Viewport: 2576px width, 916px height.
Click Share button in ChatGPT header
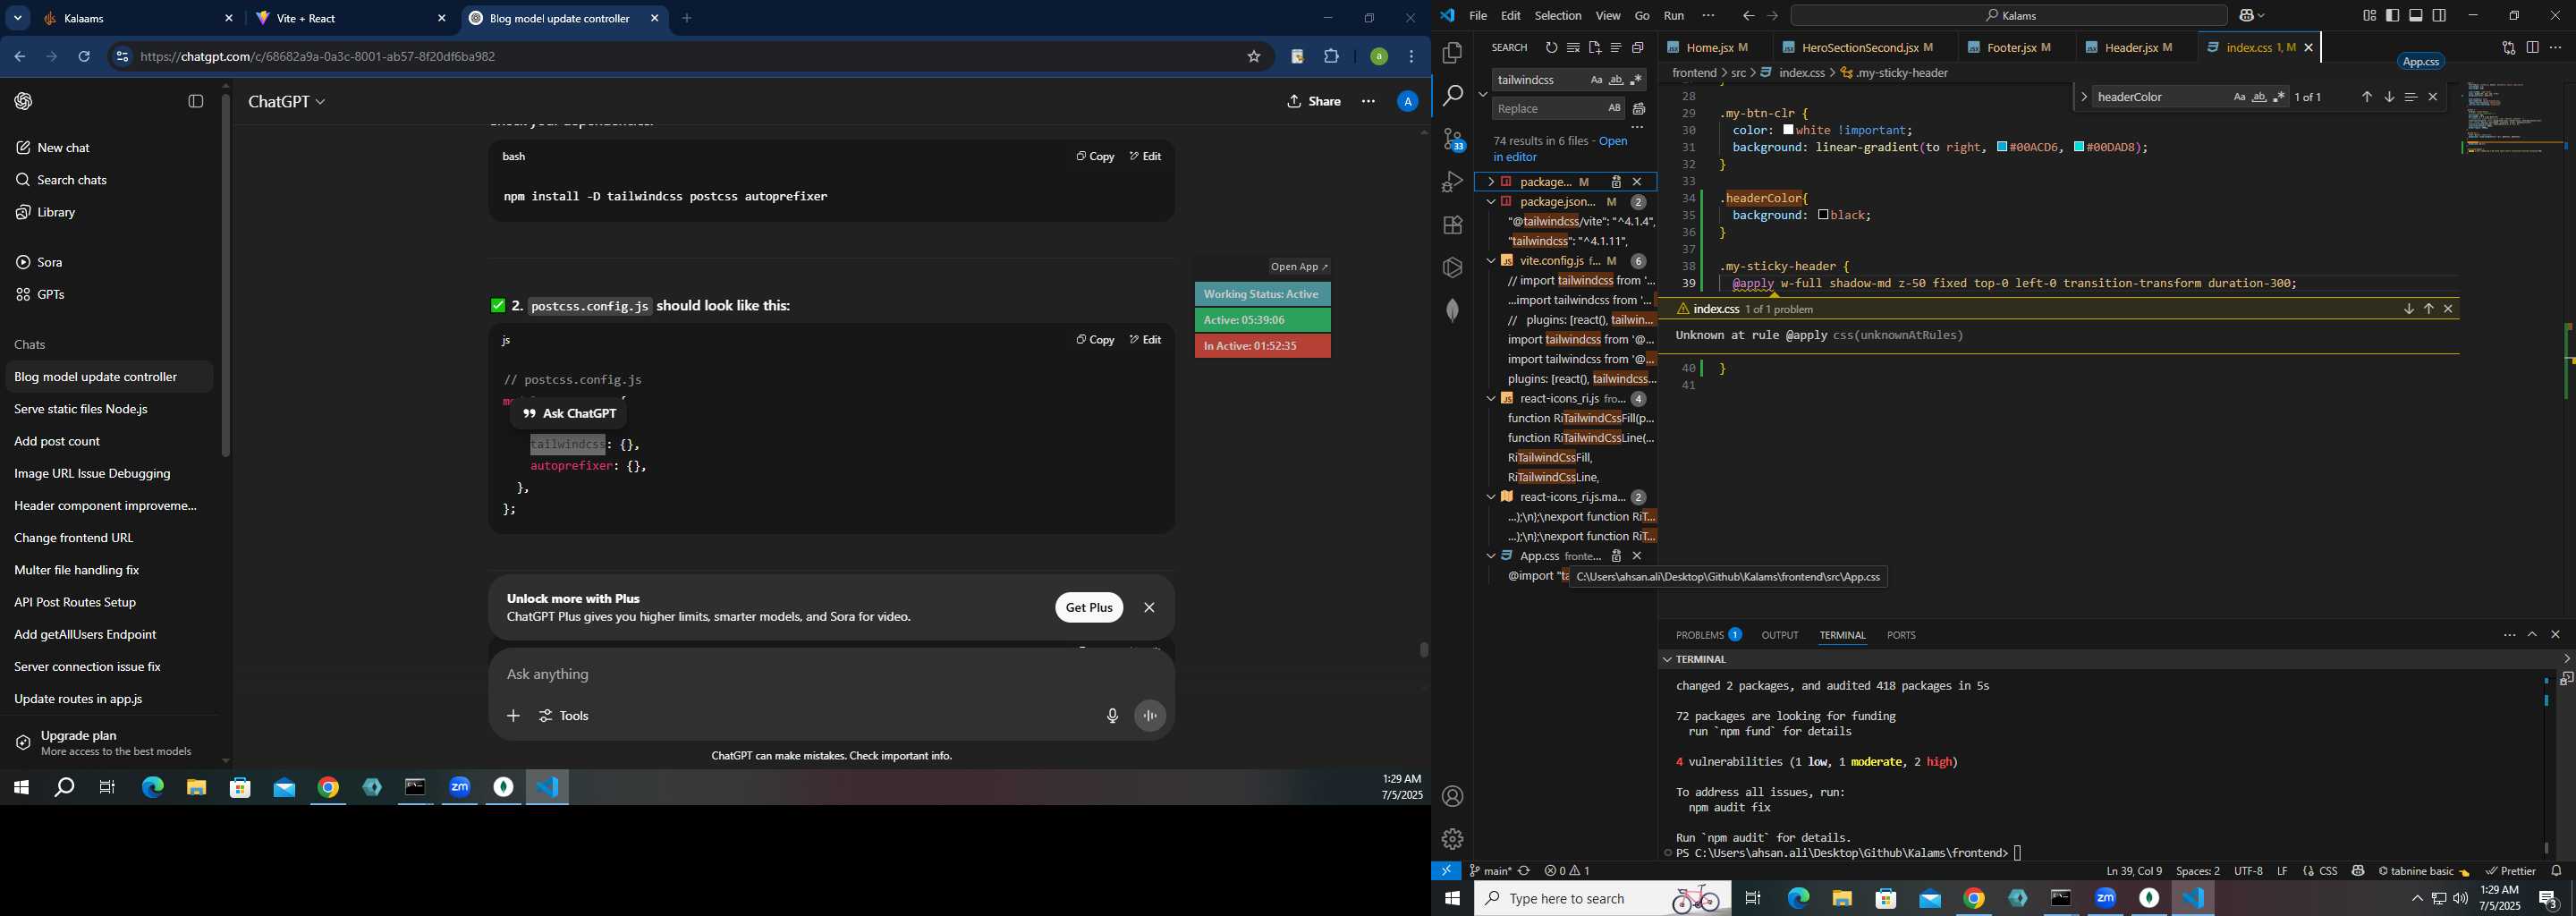1314,102
